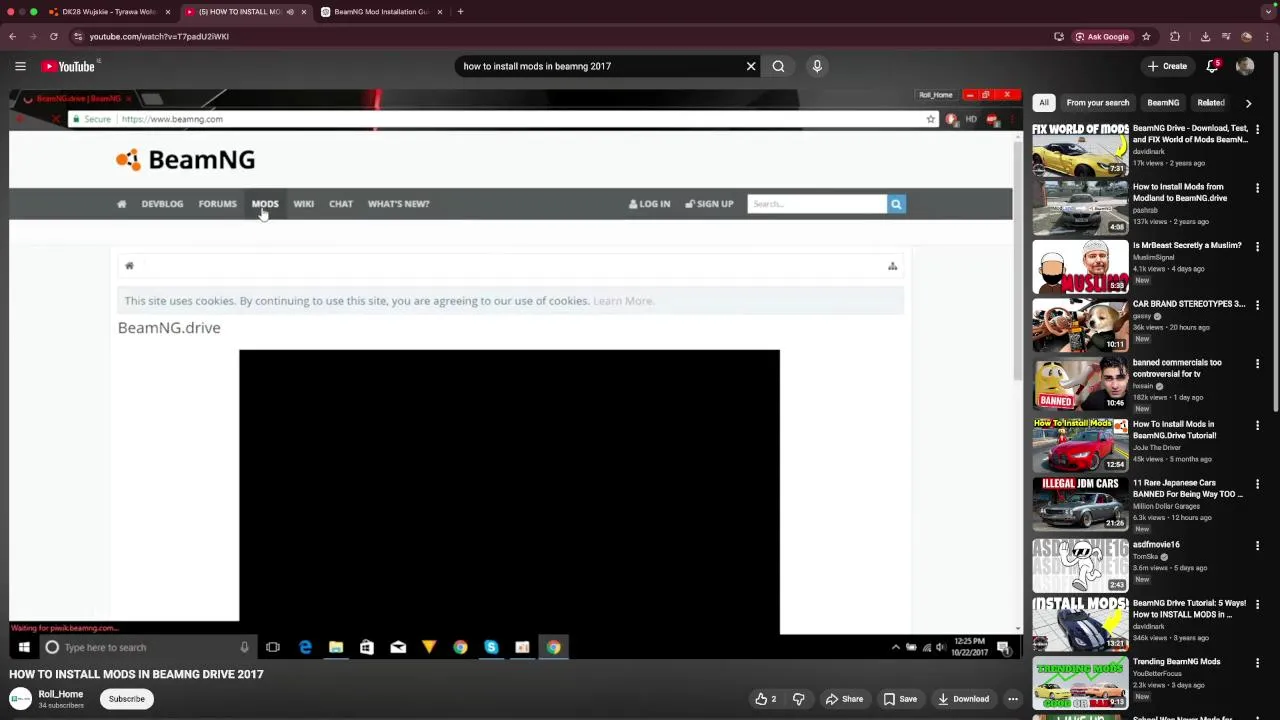This screenshot has height=720, width=1280.
Task: Open more actions ellipsis under video
Action: [x=1013, y=699]
